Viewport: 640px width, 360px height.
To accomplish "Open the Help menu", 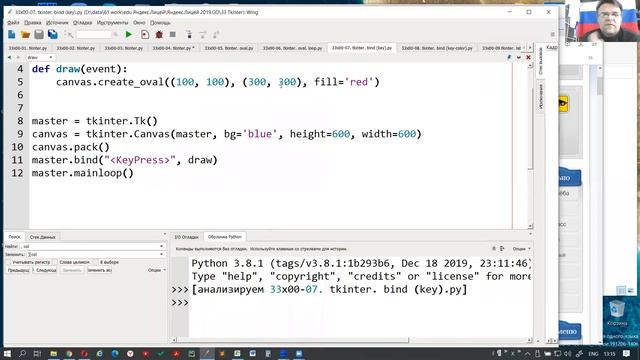I will click(x=160, y=23).
